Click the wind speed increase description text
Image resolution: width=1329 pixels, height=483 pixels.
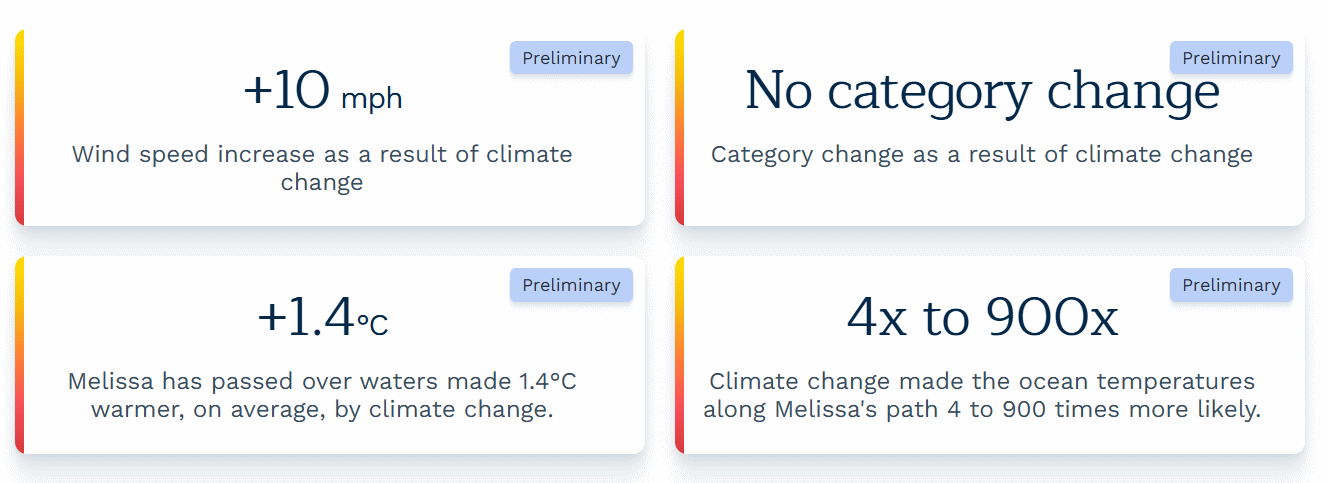(x=322, y=168)
